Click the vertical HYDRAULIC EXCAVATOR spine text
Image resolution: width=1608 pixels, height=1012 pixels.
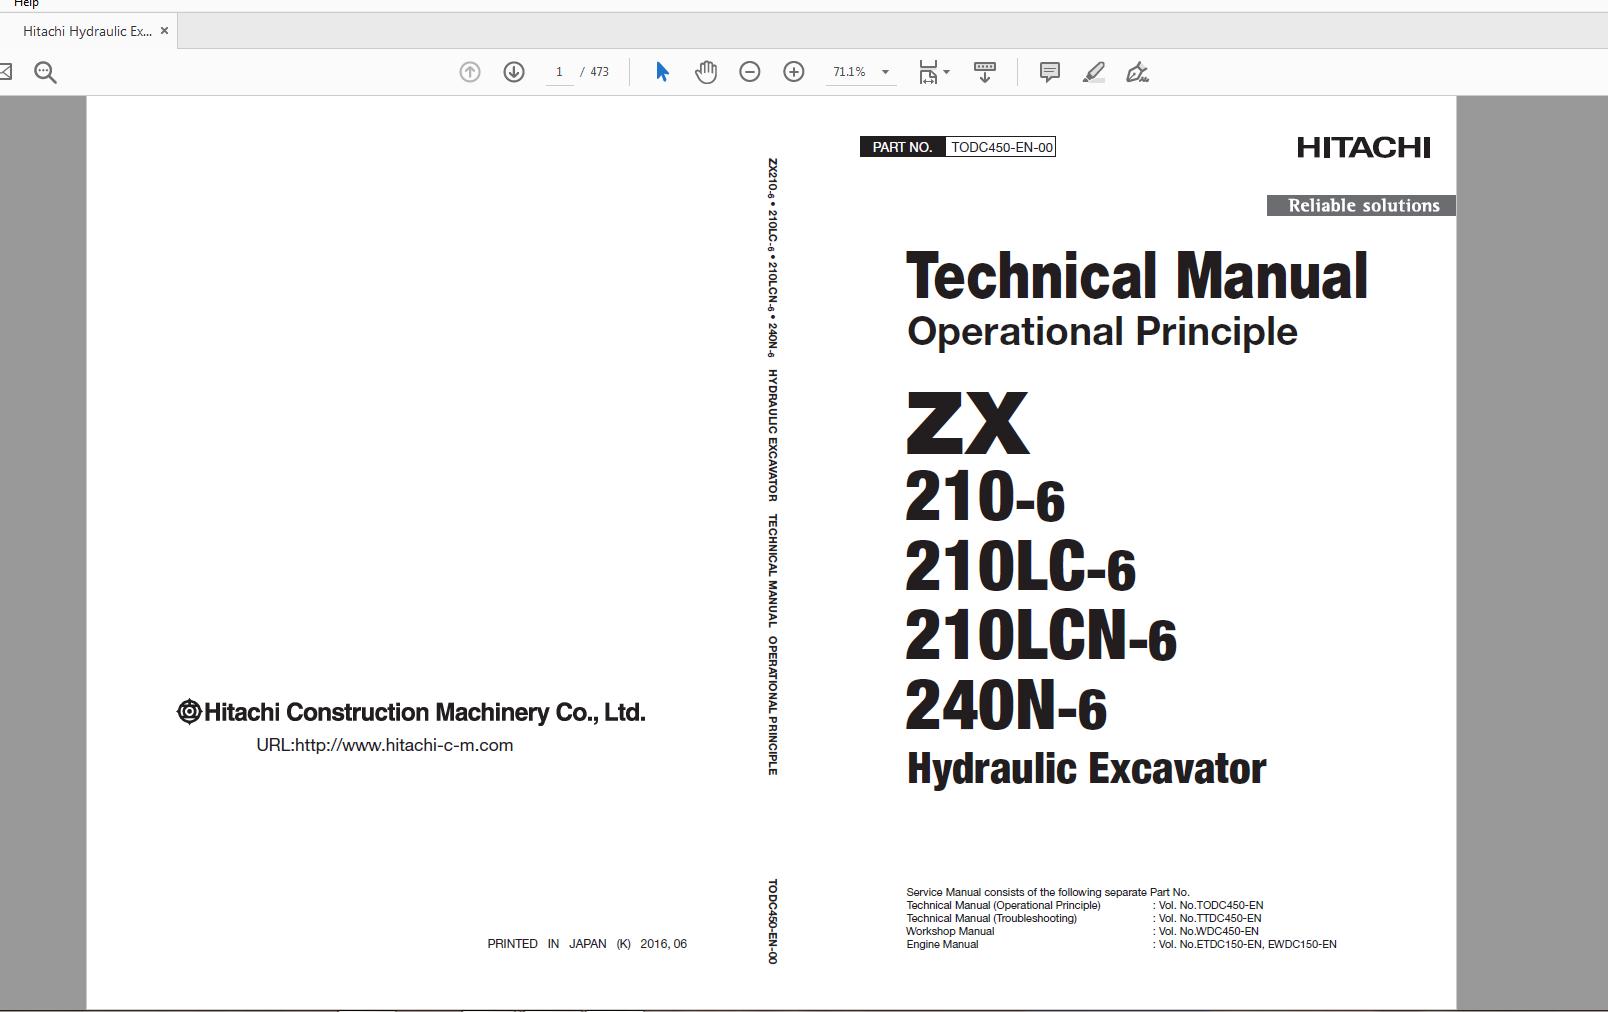[x=772, y=435]
